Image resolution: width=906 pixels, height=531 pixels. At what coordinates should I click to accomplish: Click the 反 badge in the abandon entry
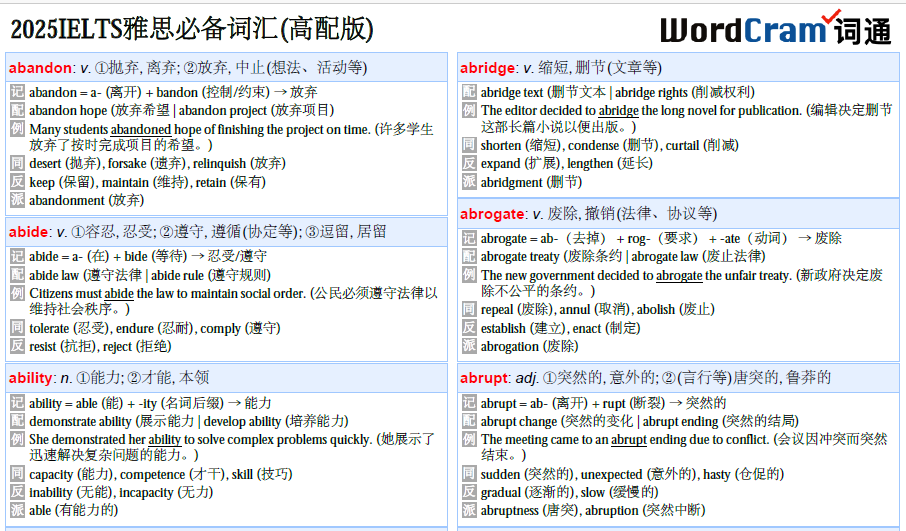pos(17,182)
